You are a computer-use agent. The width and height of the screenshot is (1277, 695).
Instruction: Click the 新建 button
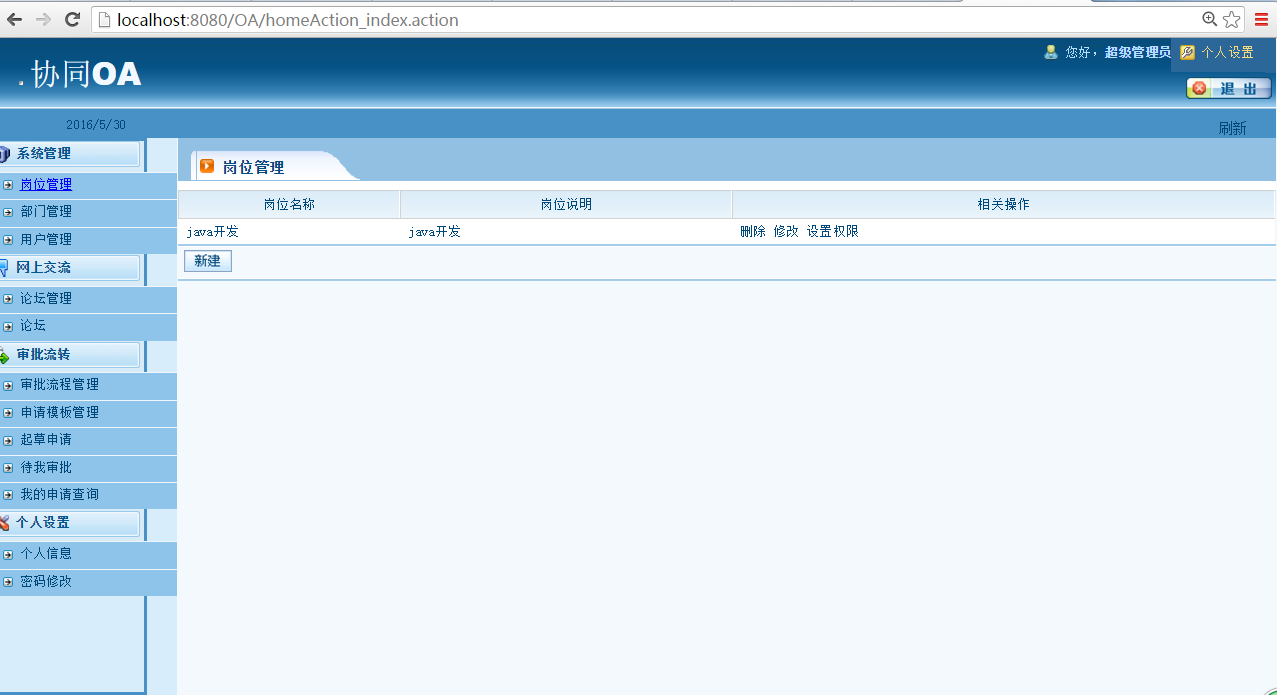[207, 260]
